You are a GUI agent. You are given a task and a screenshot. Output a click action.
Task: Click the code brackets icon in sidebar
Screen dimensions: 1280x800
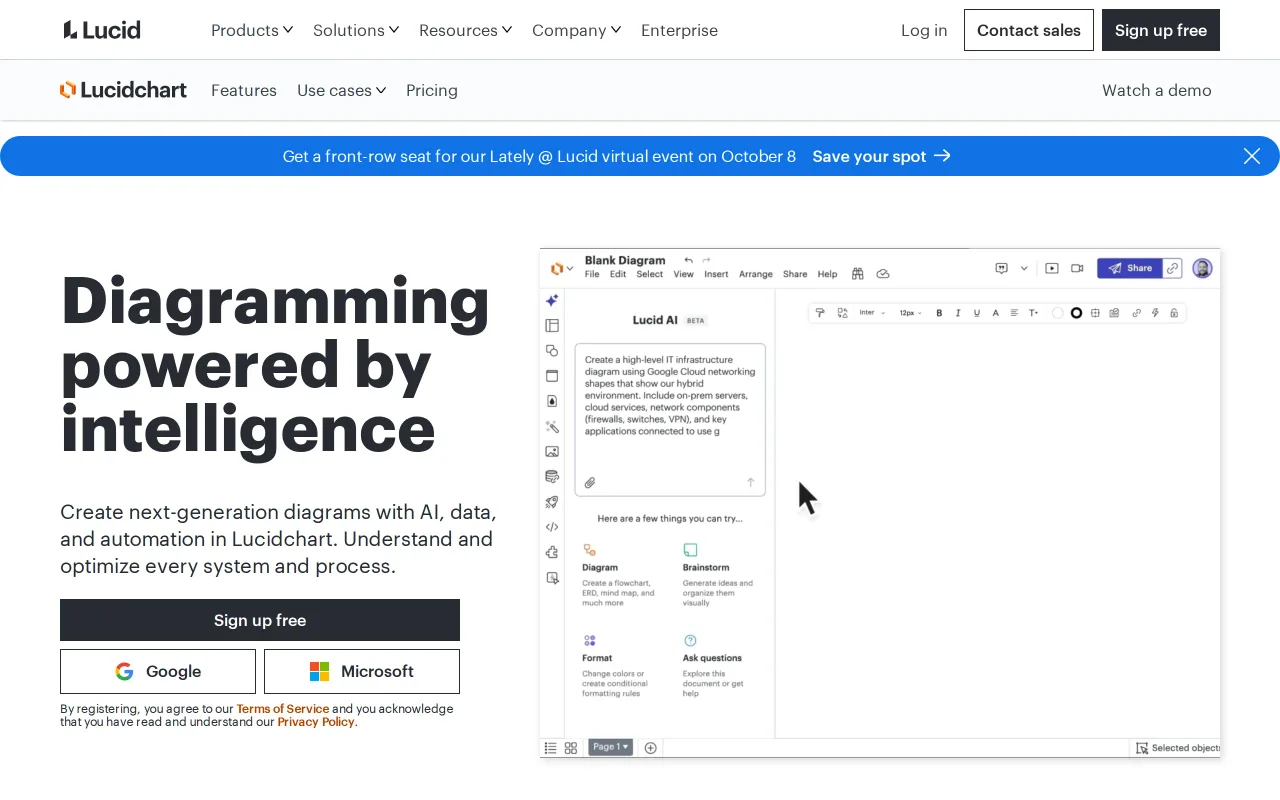pyautogui.click(x=552, y=527)
